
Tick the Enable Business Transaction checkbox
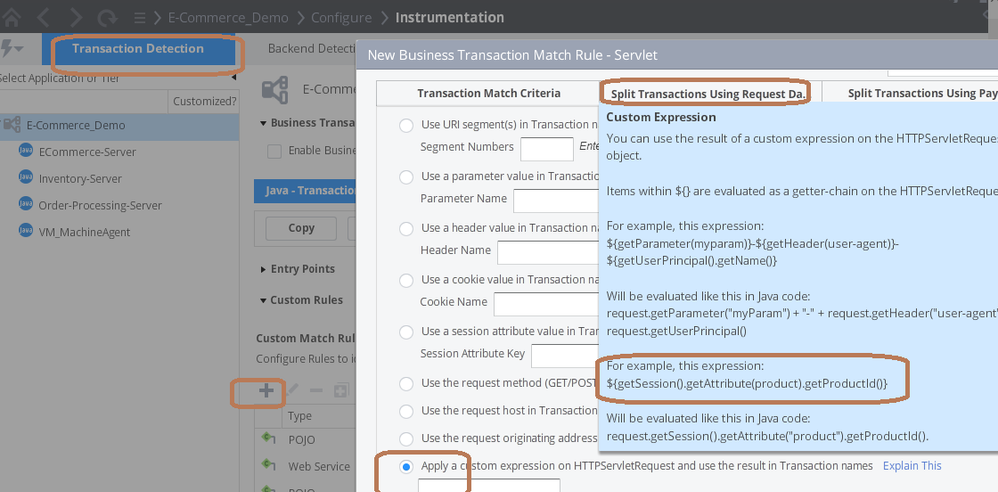(x=275, y=151)
